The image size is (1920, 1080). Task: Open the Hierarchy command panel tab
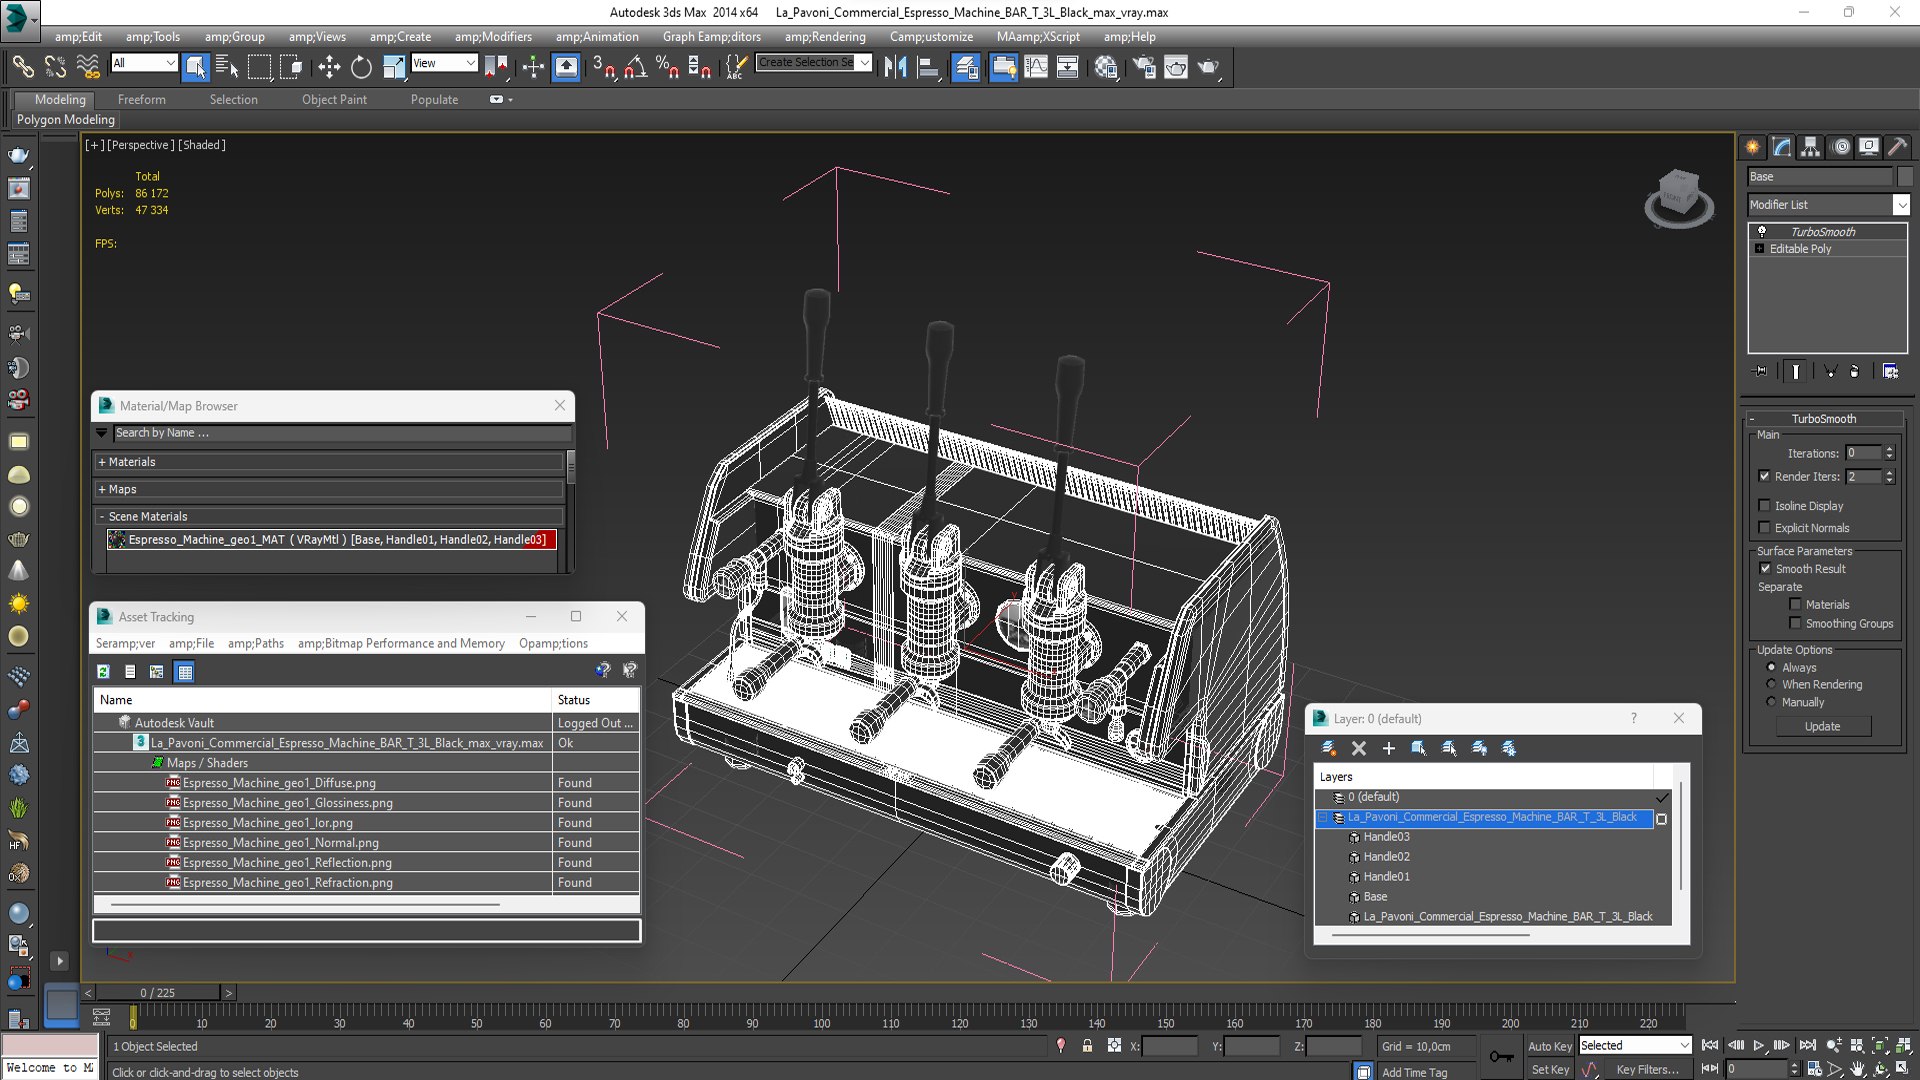pos(1811,147)
